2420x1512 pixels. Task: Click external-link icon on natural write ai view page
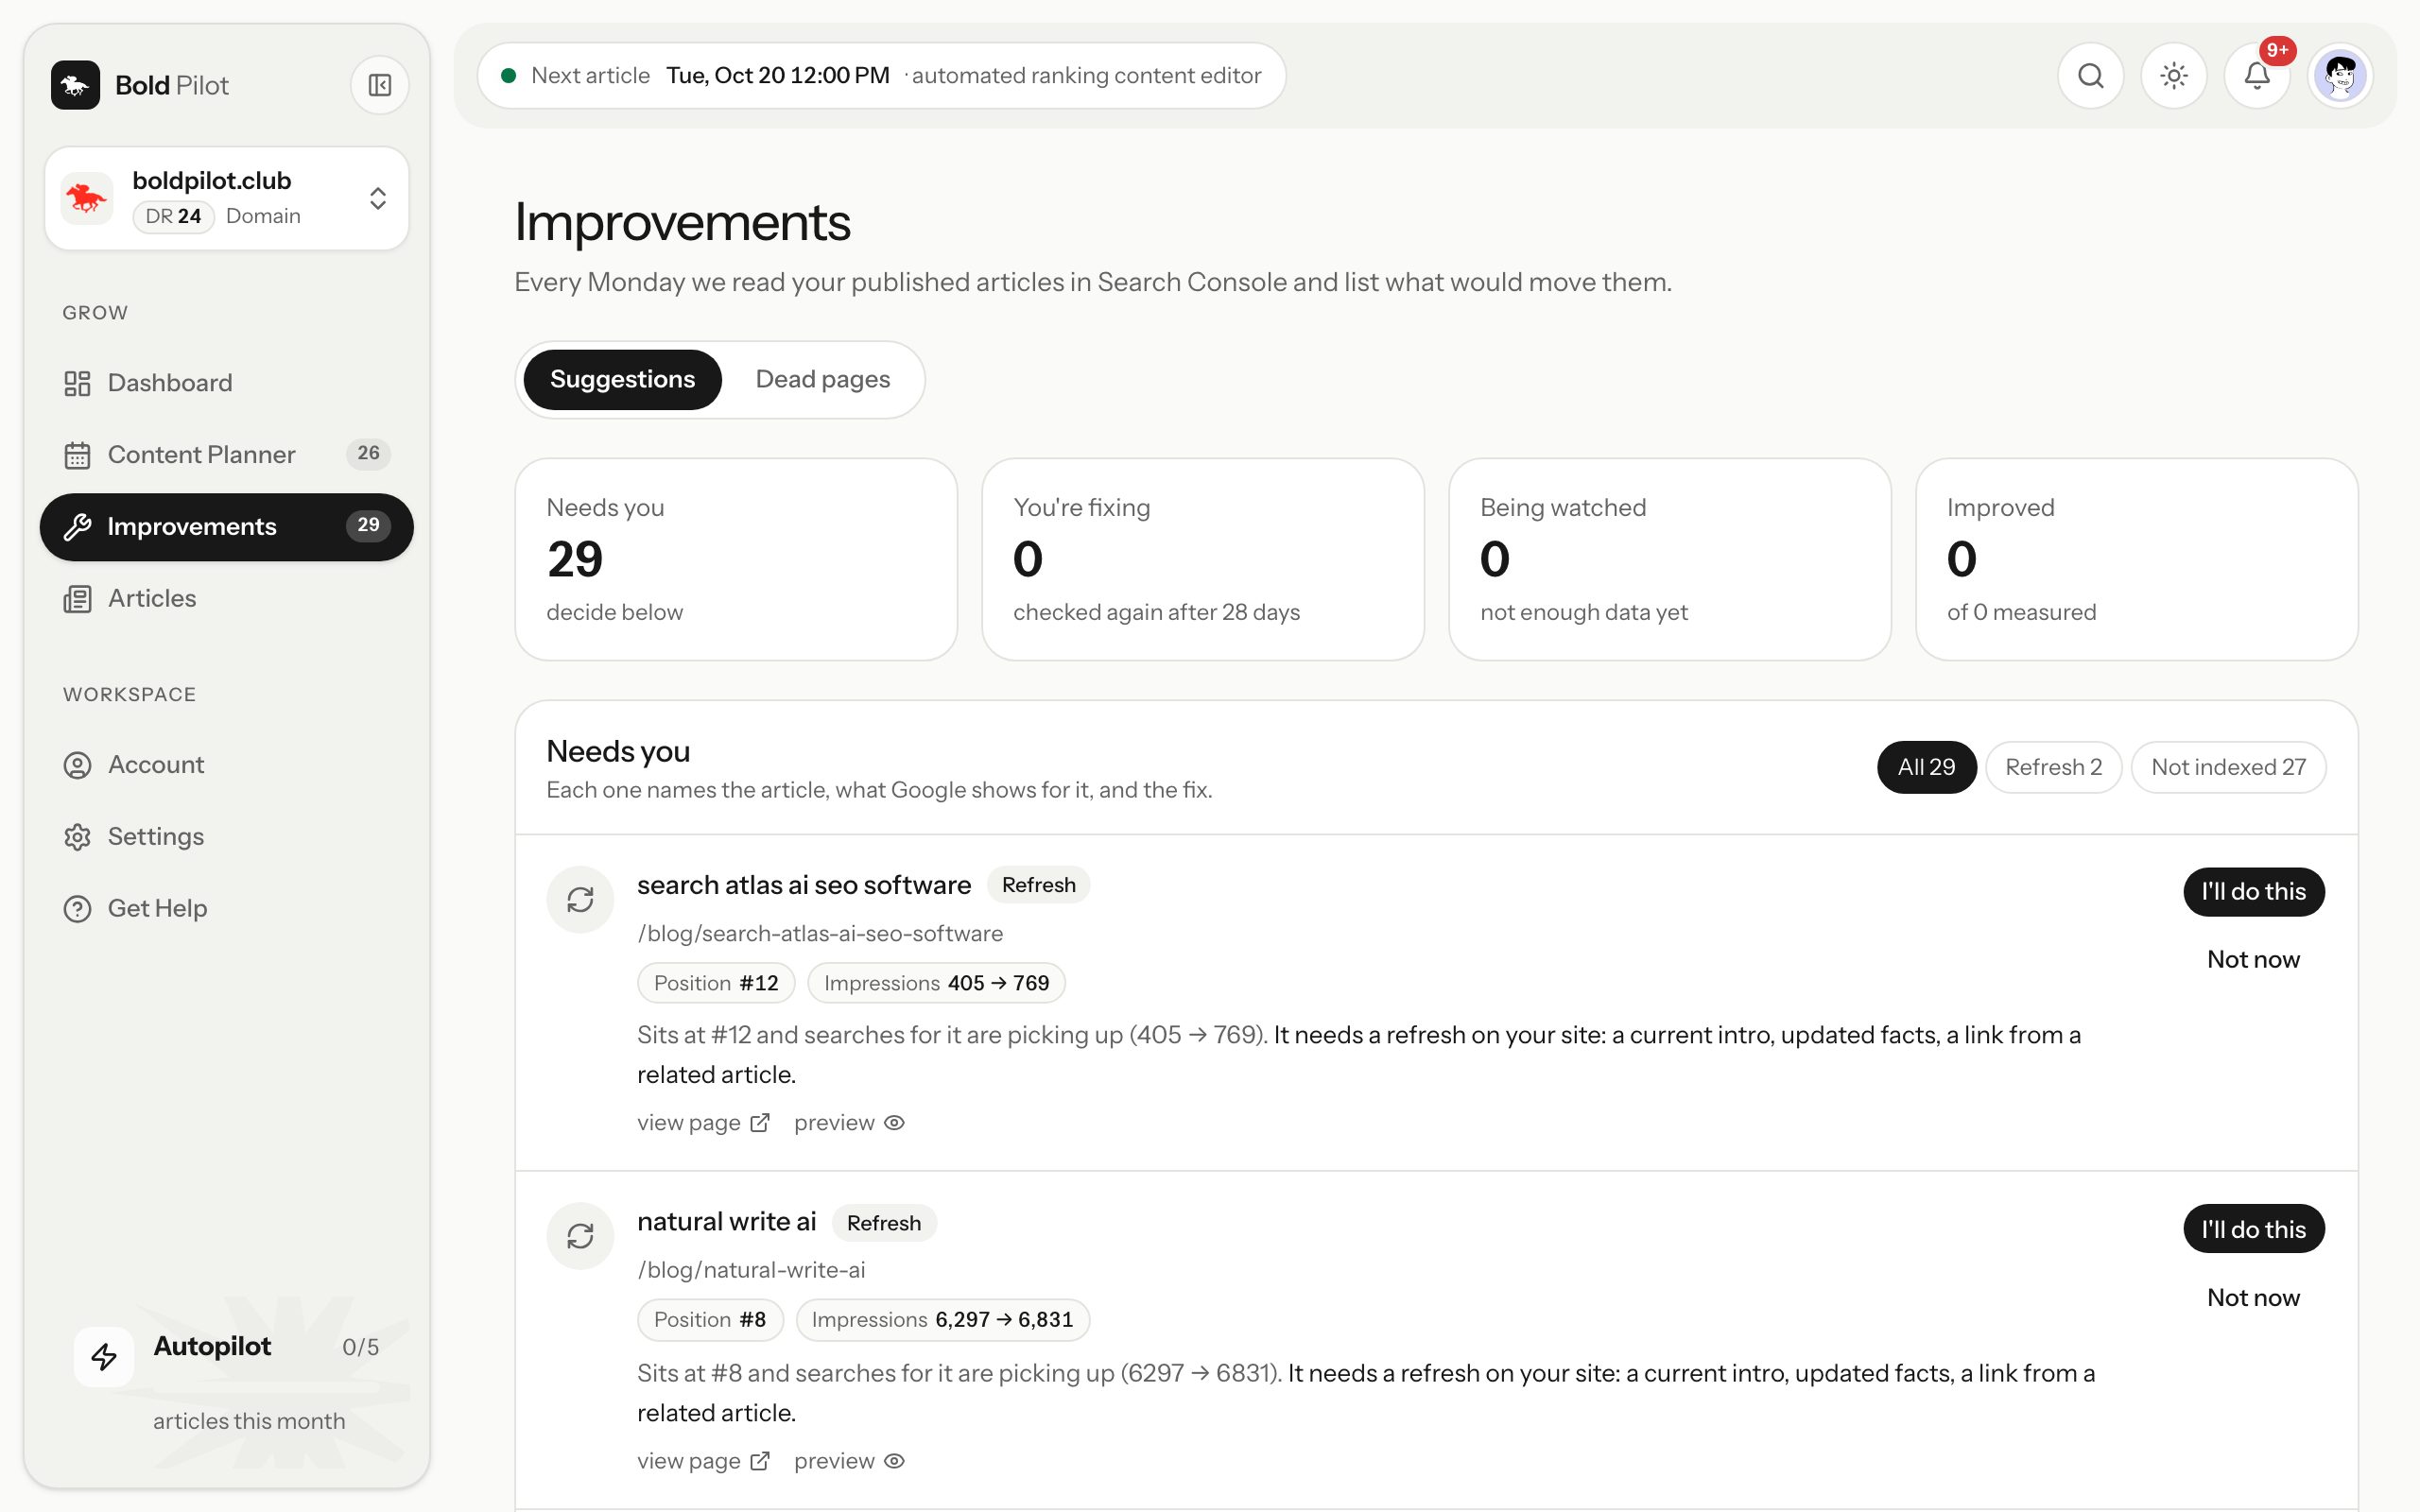point(760,1461)
